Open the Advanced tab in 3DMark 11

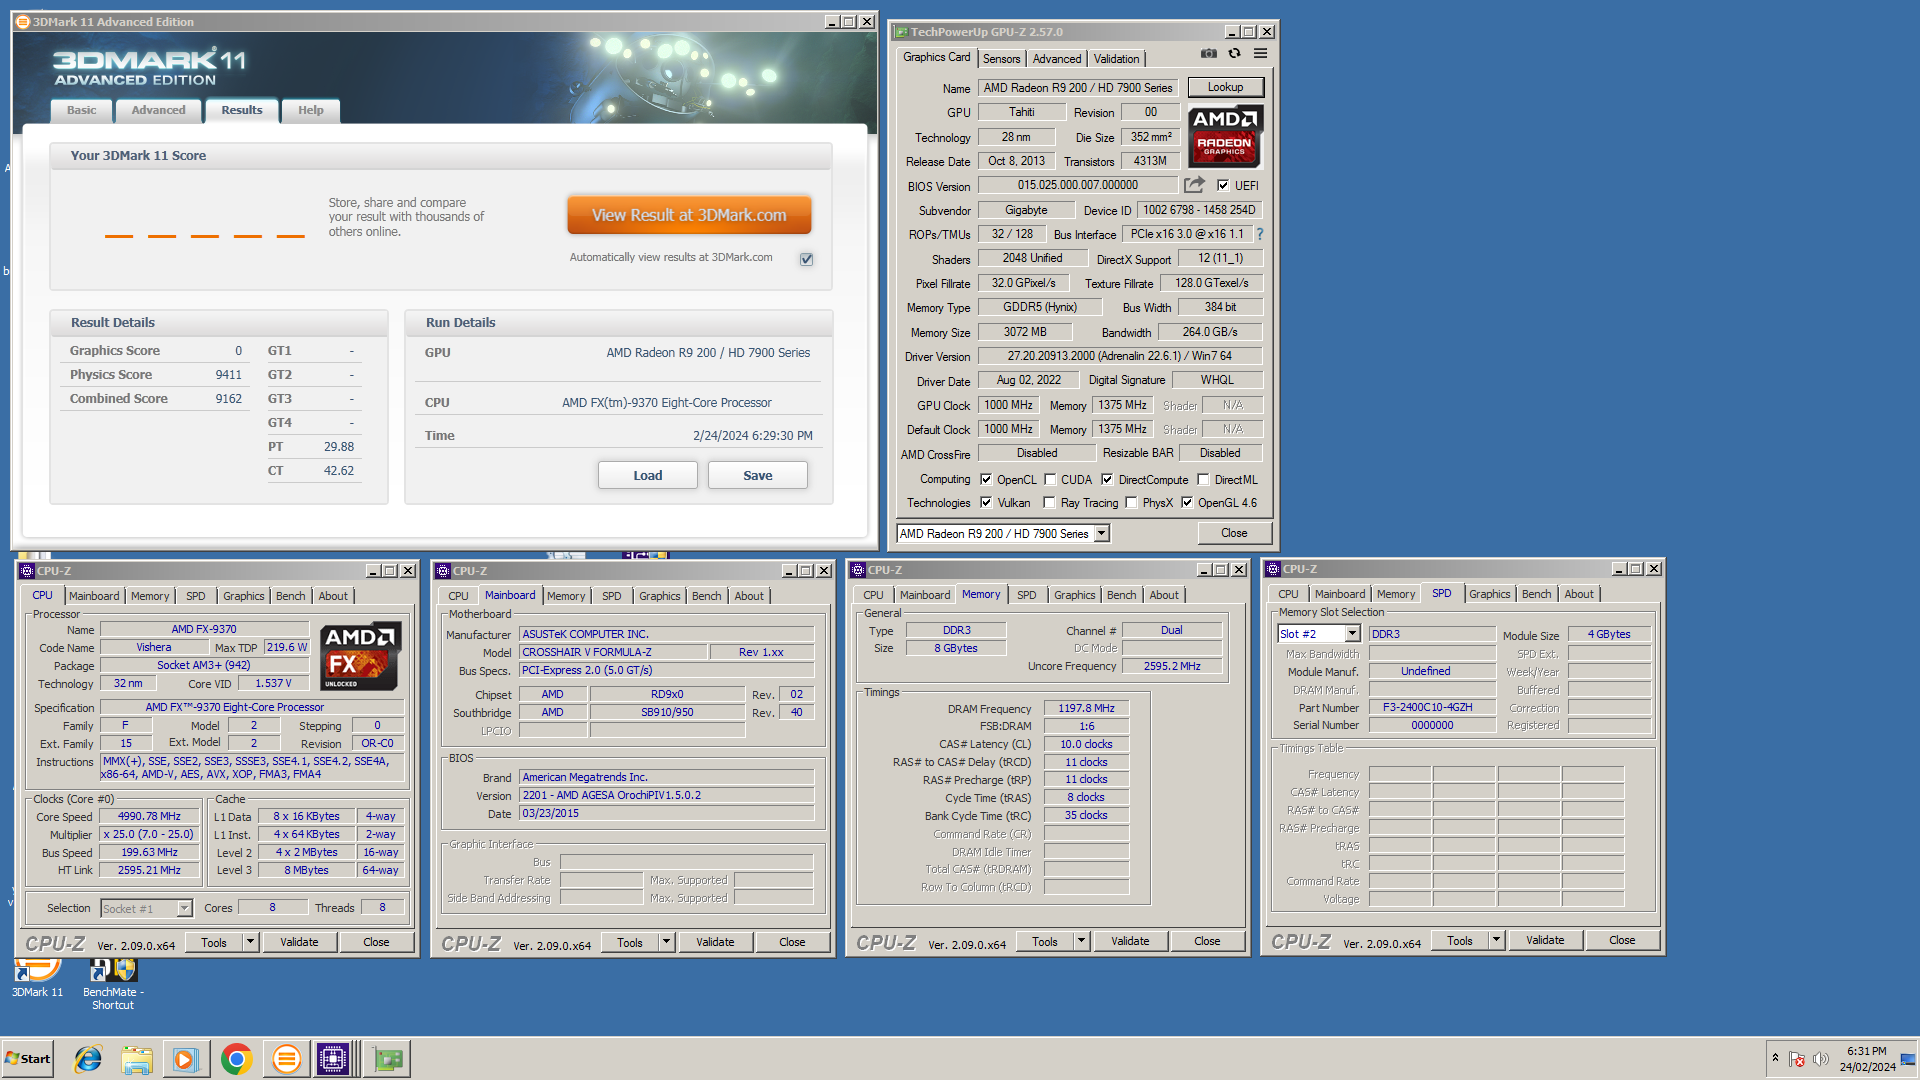click(x=158, y=111)
